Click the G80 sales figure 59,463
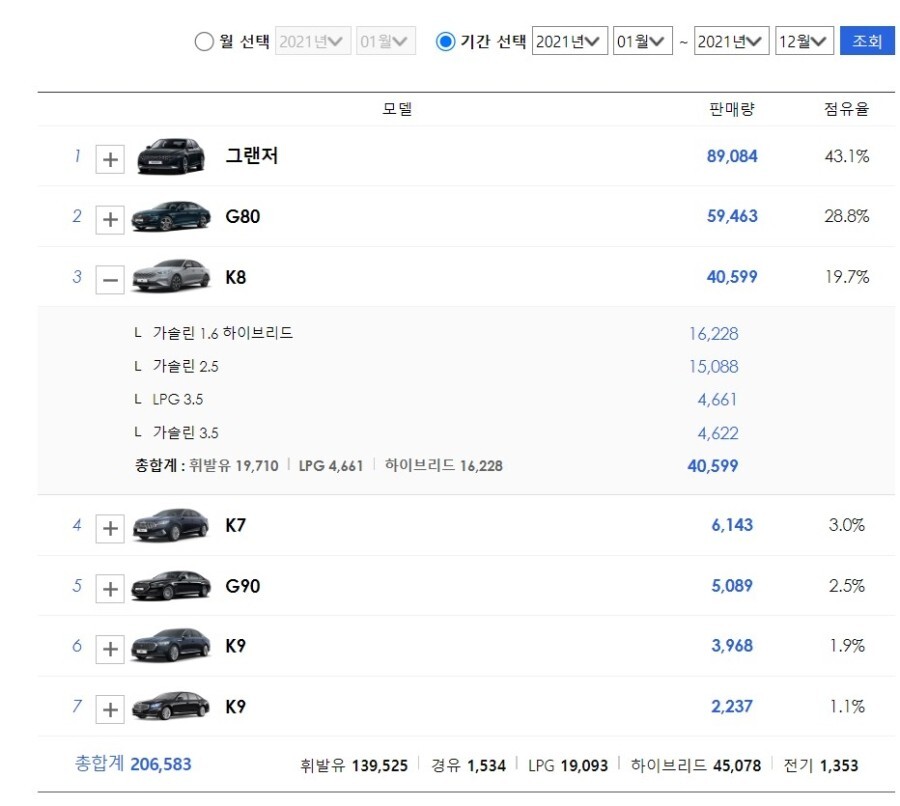 [732, 216]
